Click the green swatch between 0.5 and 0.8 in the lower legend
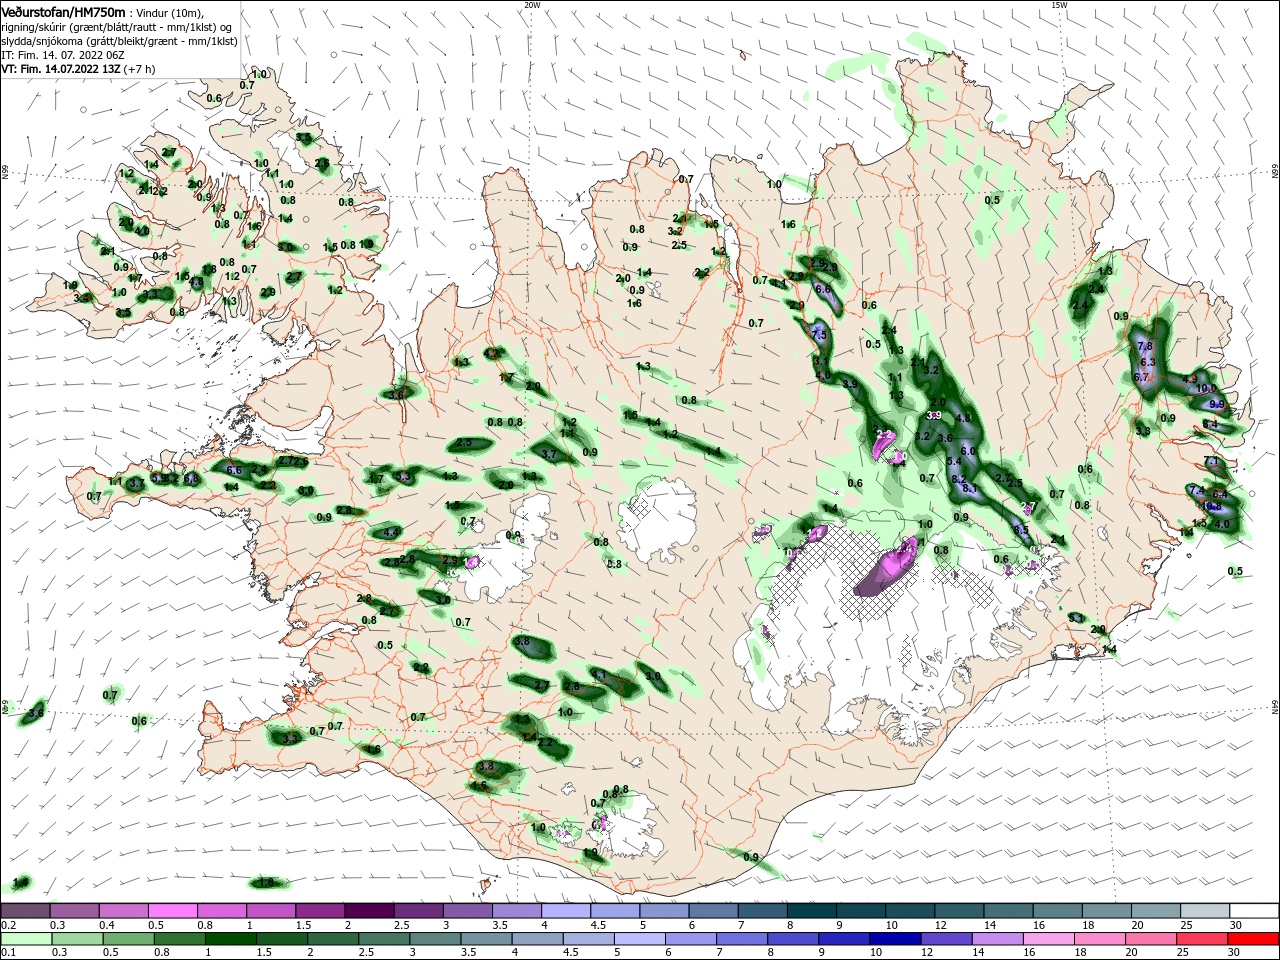 click(128, 939)
